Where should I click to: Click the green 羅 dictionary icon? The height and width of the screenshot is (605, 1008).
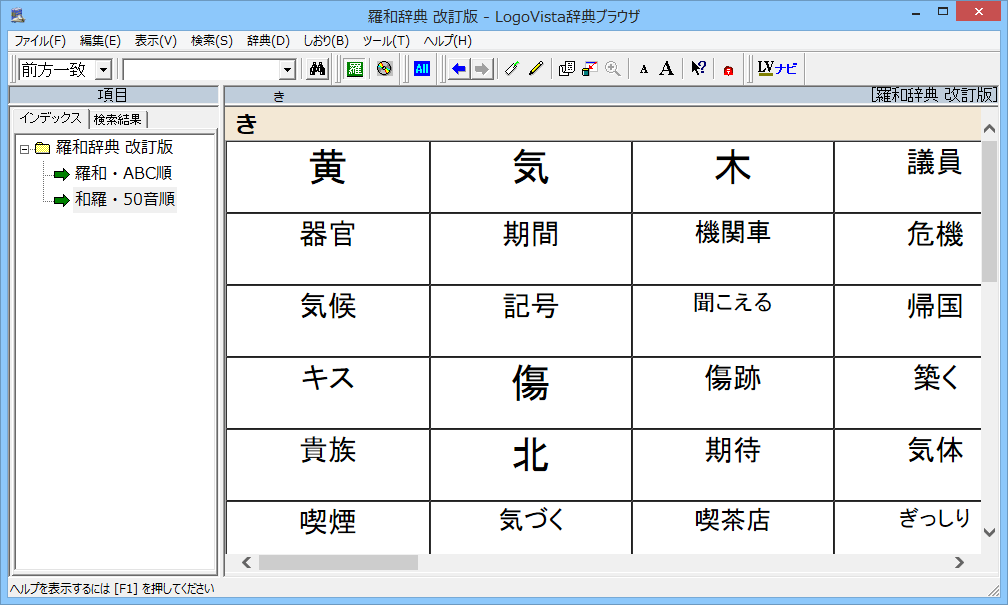[x=354, y=69]
